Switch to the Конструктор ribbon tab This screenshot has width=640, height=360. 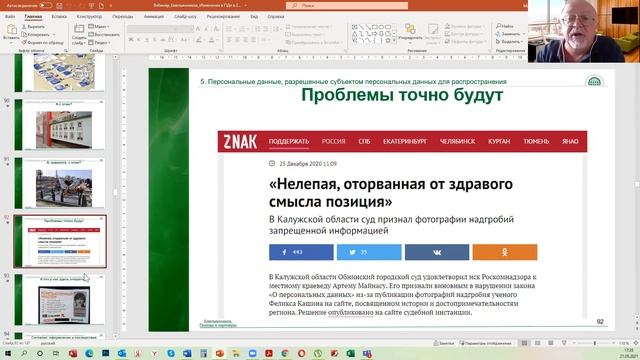89,17
